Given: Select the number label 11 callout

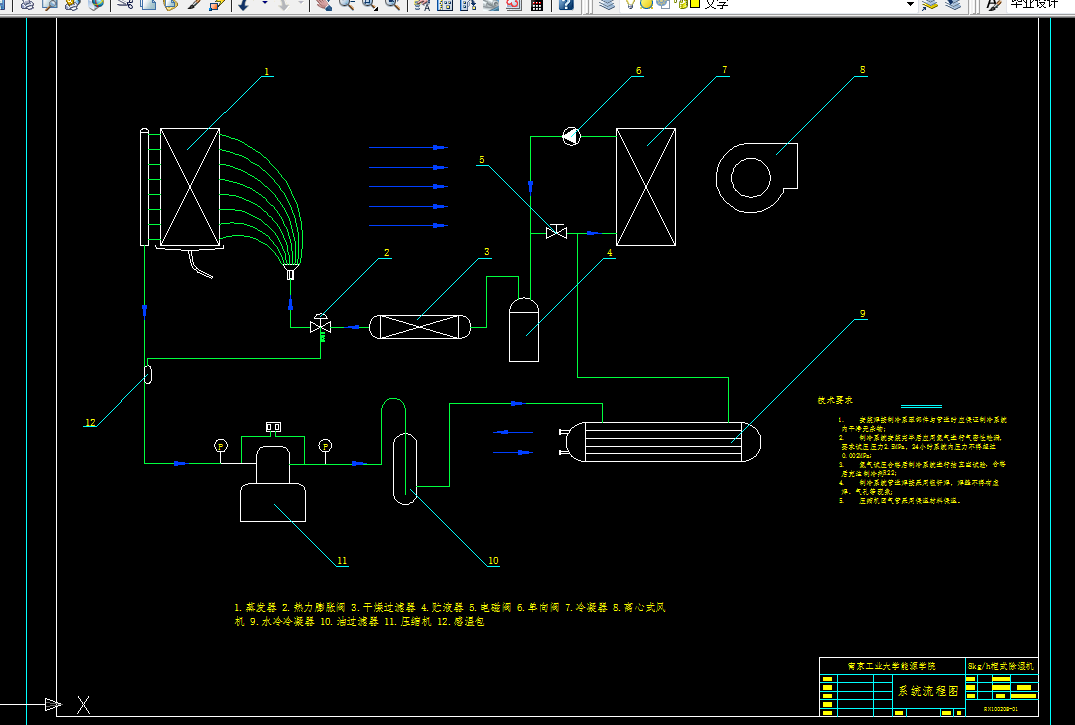Looking at the screenshot, I should pyautogui.click(x=342, y=561).
